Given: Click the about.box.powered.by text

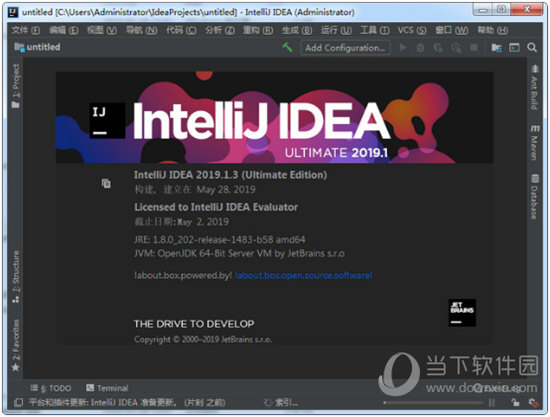Looking at the screenshot, I should pyautogui.click(x=183, y=276).
